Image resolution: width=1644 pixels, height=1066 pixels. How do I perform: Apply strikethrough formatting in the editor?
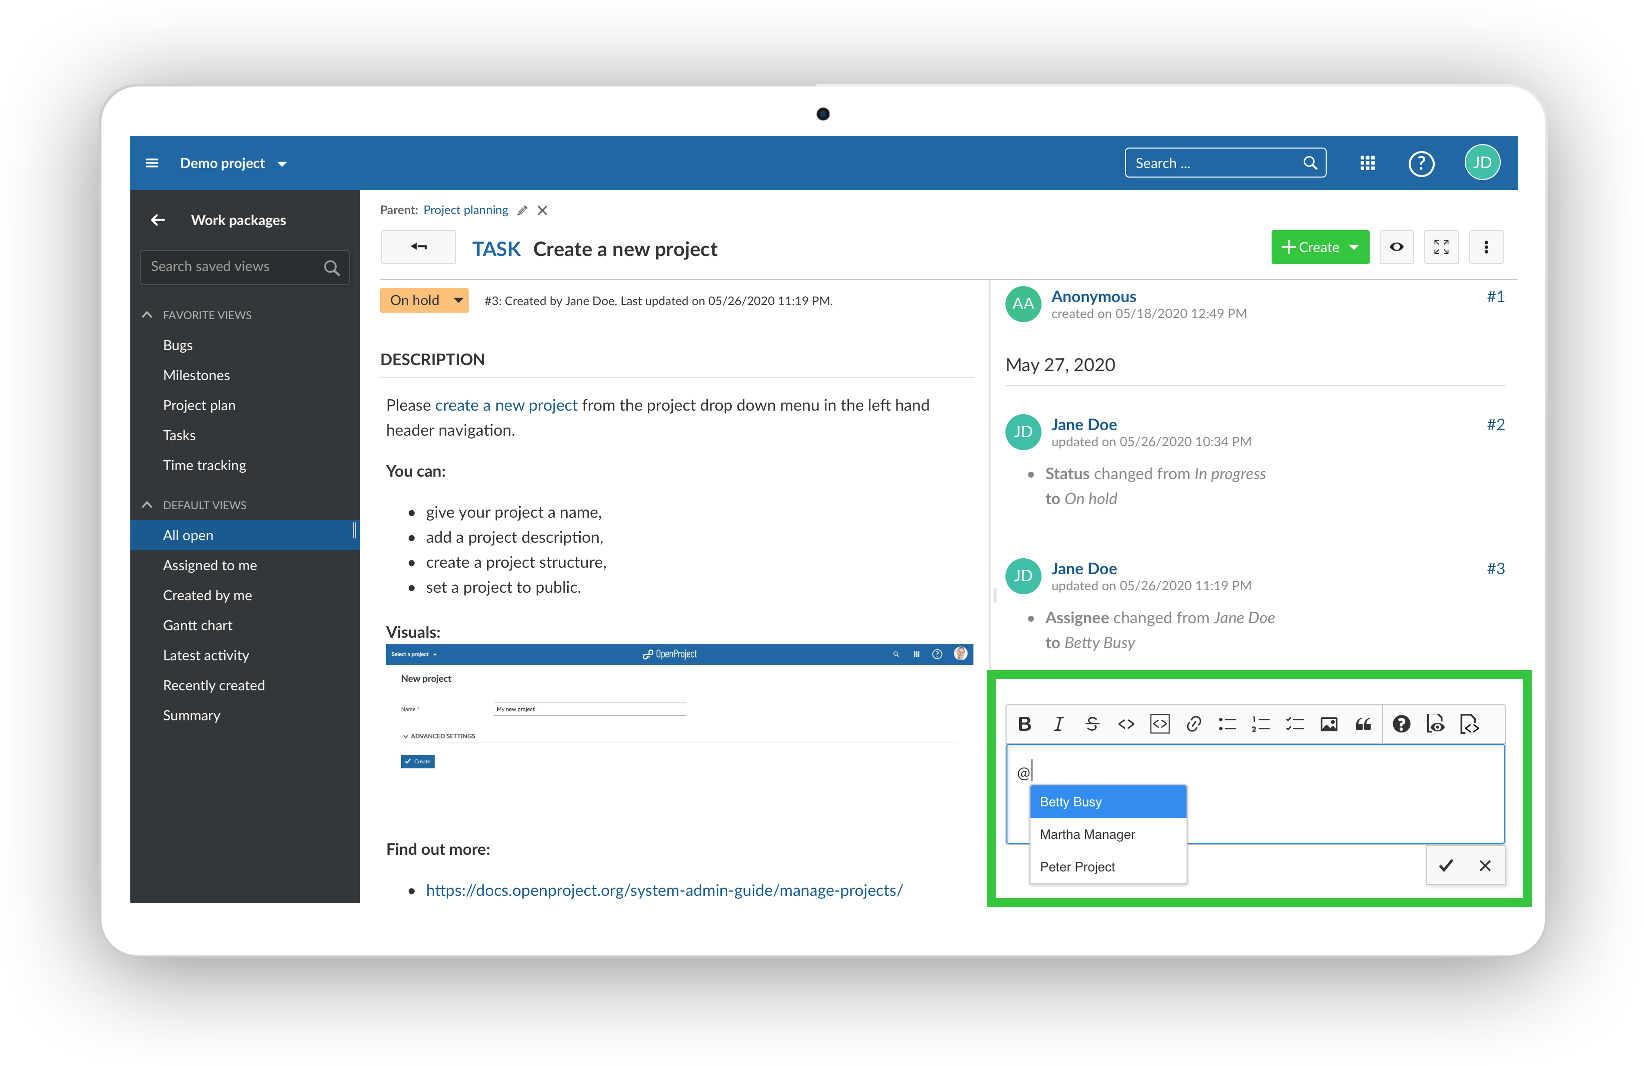1092,724
